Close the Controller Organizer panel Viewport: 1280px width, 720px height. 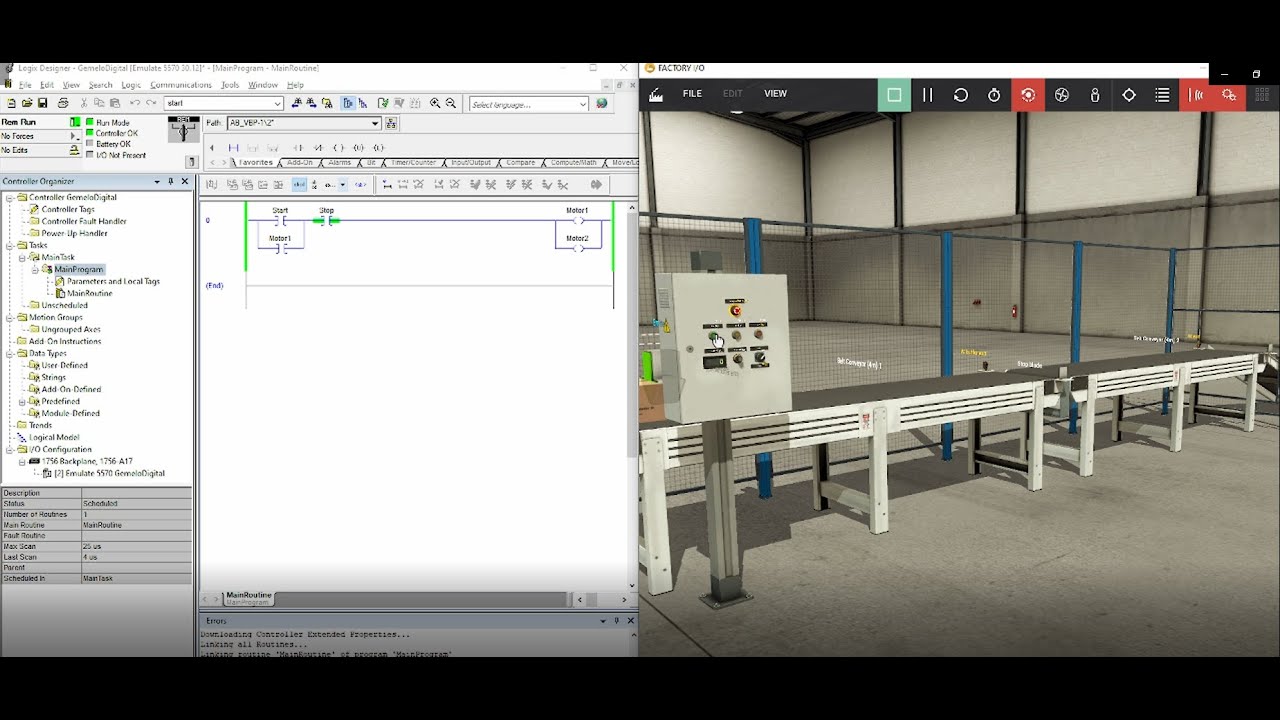185,181
